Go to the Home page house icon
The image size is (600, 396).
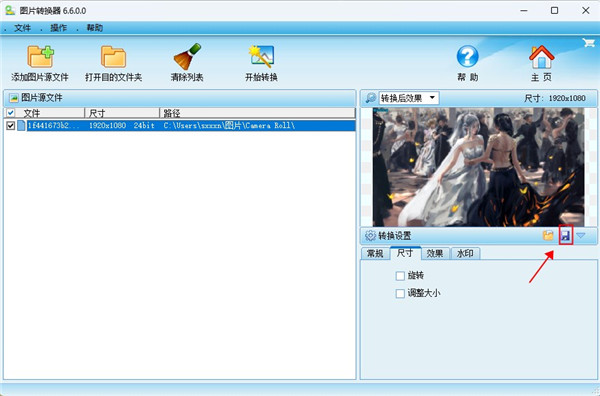(x=541, y=57)
